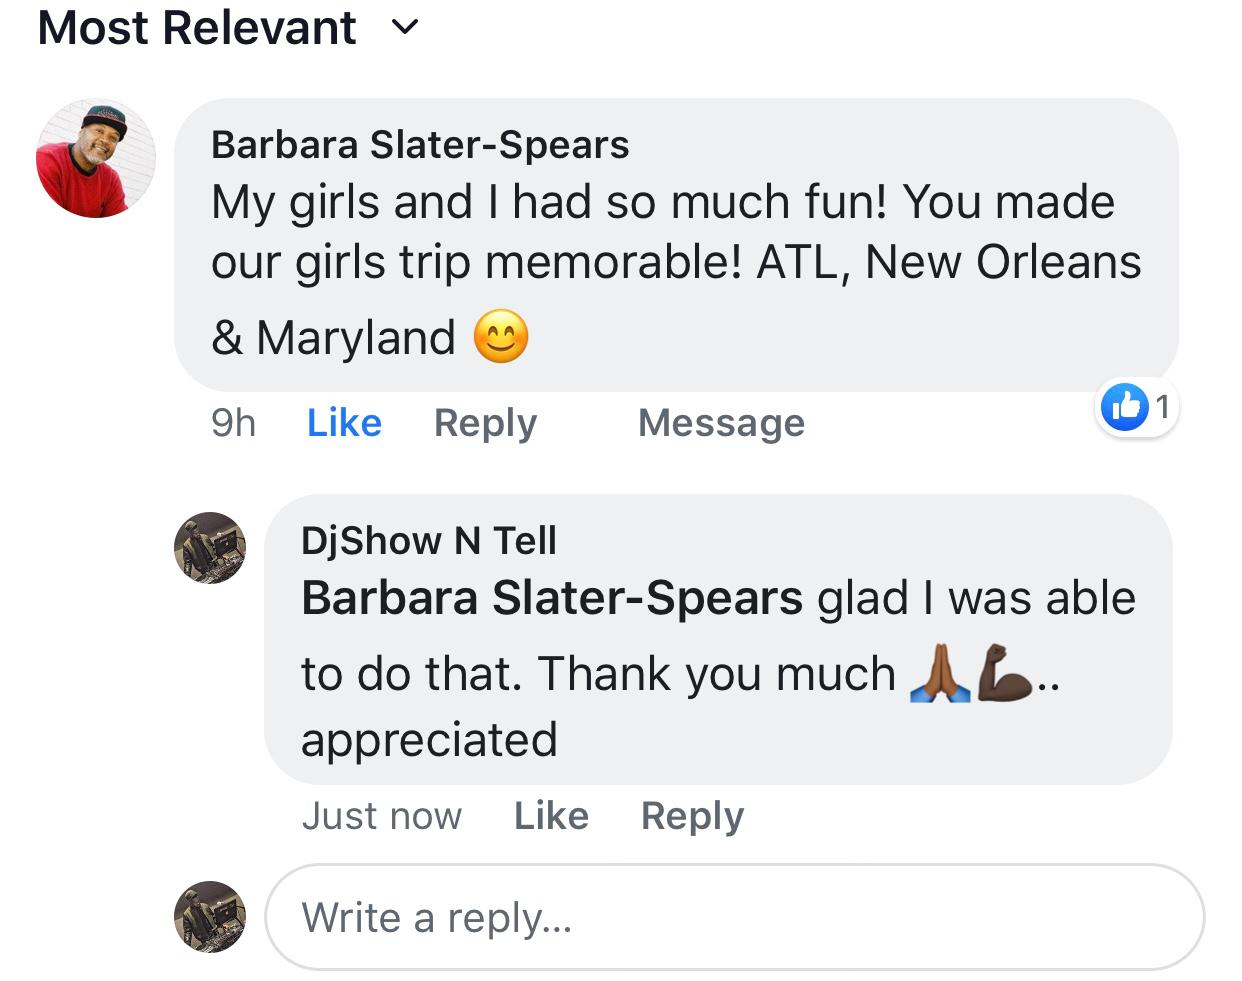Click the Barbara Slater-Spears comment author name
Image resolution: width=1242 pixels, height=981 pixels.
pos(420,145)
